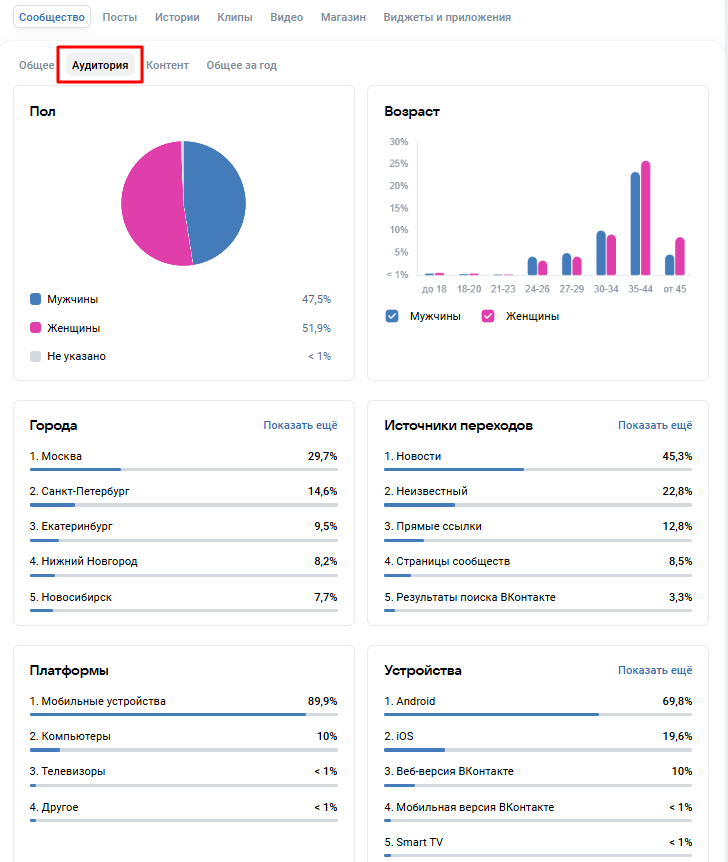728x862 pixels.
Task: Click the pink Женщины legend swatch
Action: coord(36,328)
